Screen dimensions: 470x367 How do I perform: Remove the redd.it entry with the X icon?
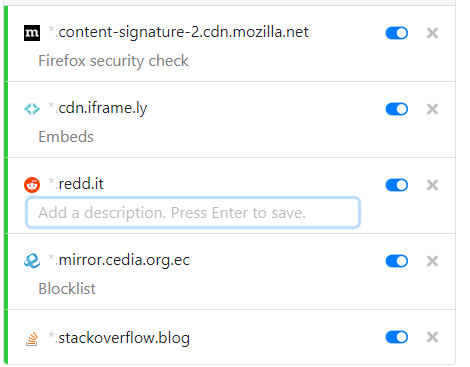[x=432, y=185]
